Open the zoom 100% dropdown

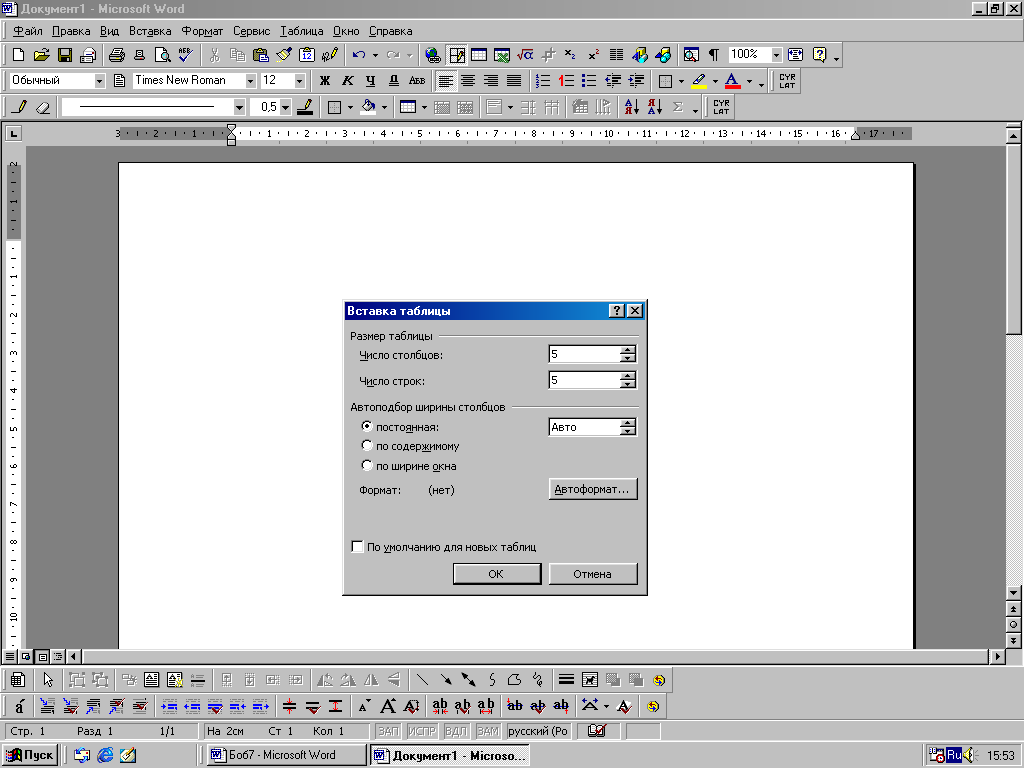point(776,55)
